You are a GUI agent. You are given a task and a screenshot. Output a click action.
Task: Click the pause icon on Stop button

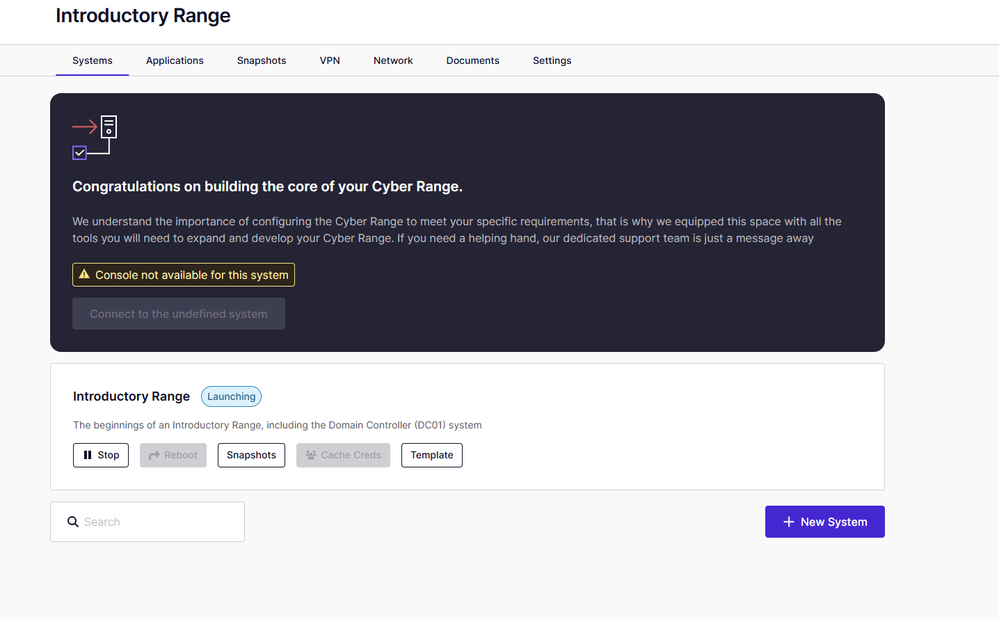click(88, 455)
